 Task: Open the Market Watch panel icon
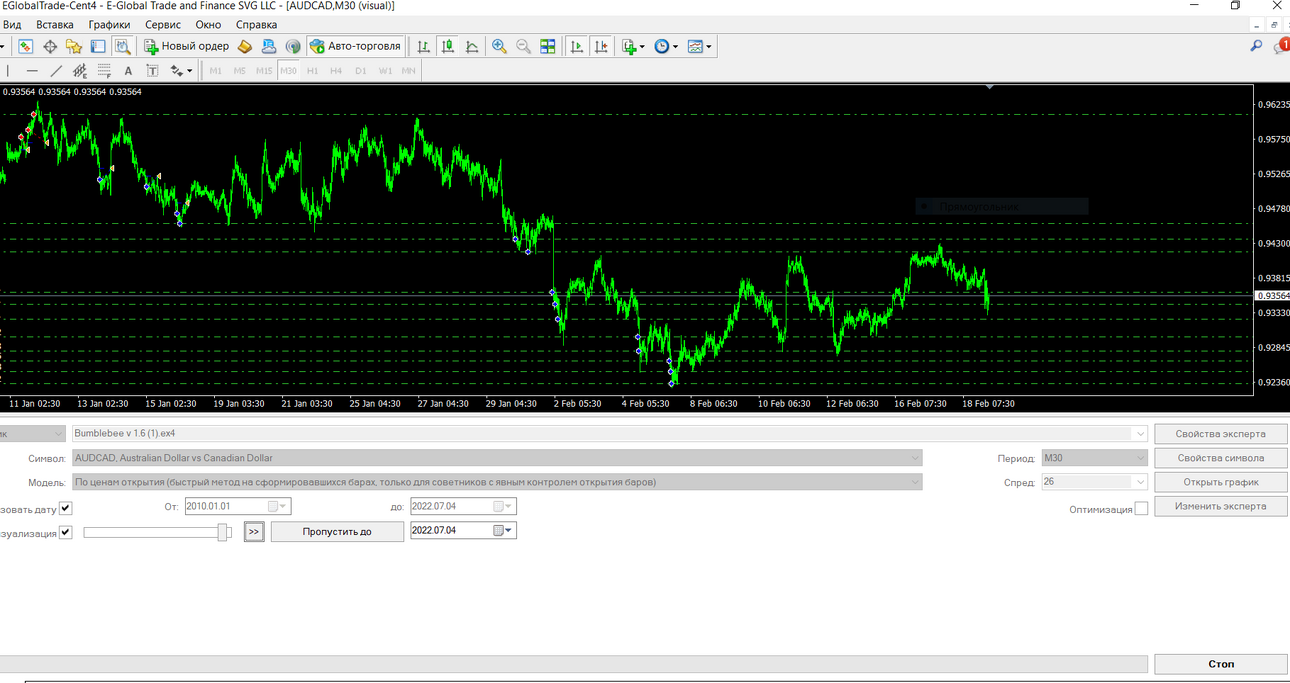pos(26,46)
